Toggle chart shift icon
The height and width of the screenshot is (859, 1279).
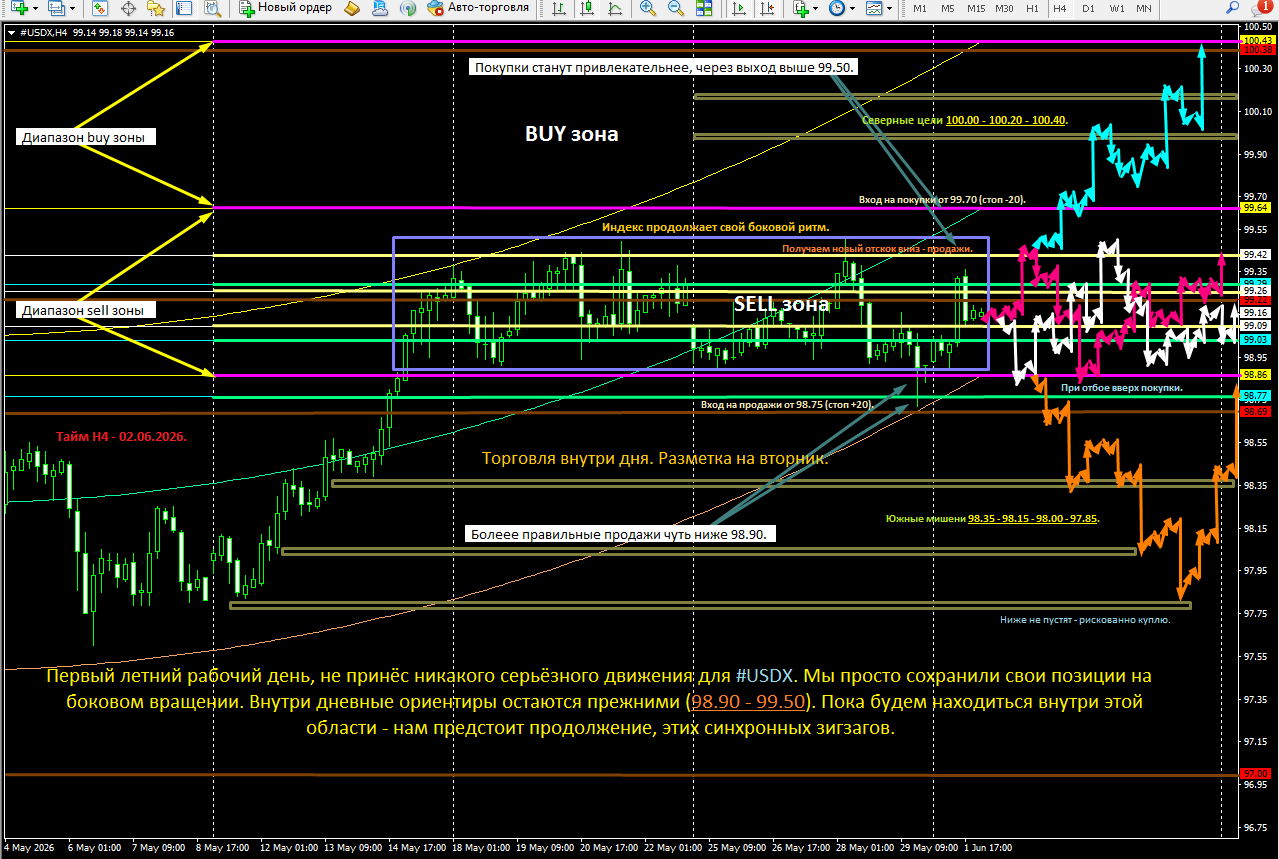(x=767, y=8)
